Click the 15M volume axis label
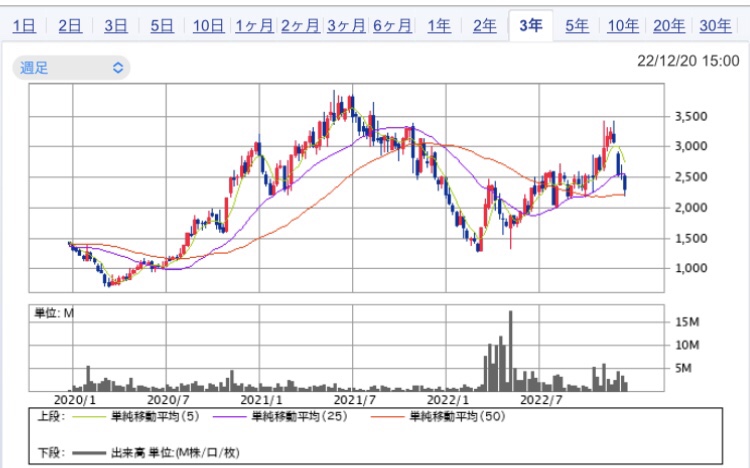 [x=687, y=322]
